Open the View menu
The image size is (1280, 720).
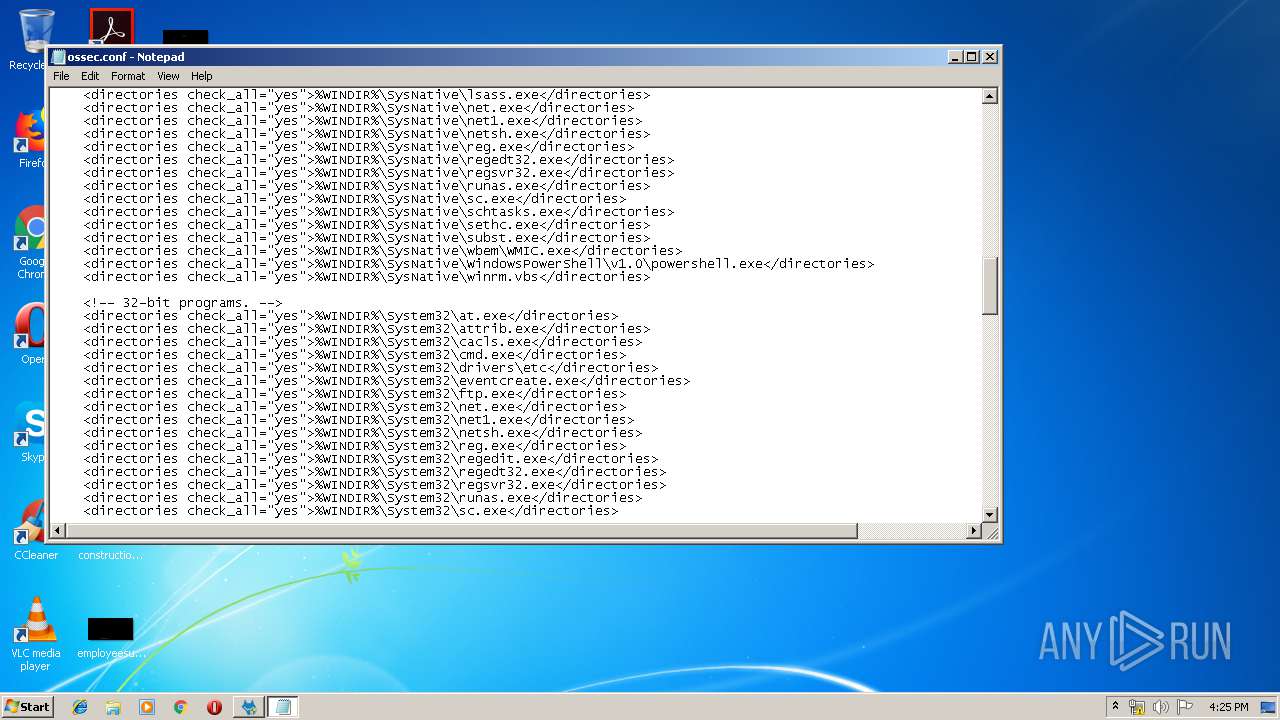[x=168, y=76]
